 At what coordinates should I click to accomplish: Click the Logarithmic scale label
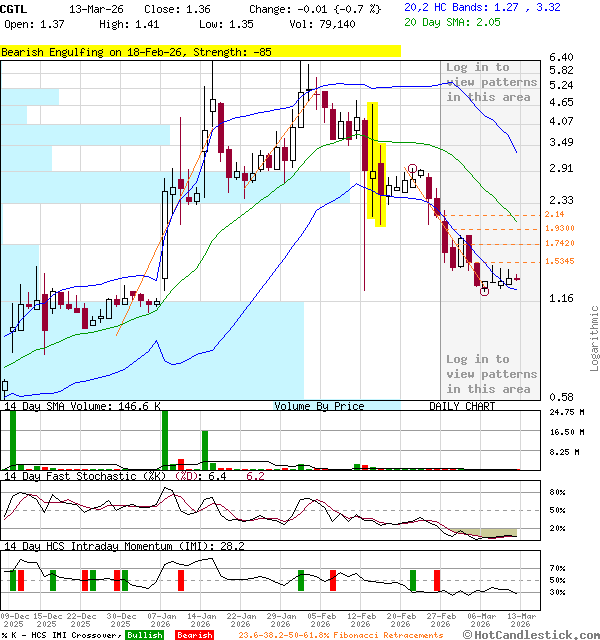click(x=593, y=338)
